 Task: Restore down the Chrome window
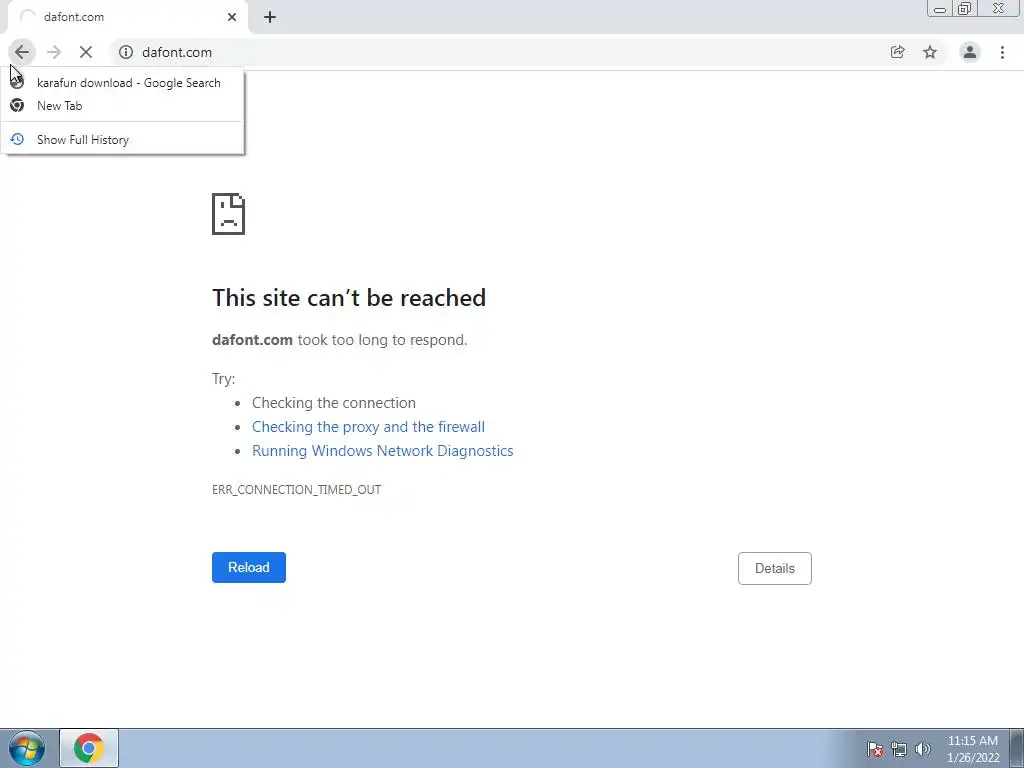click(965, 9)
